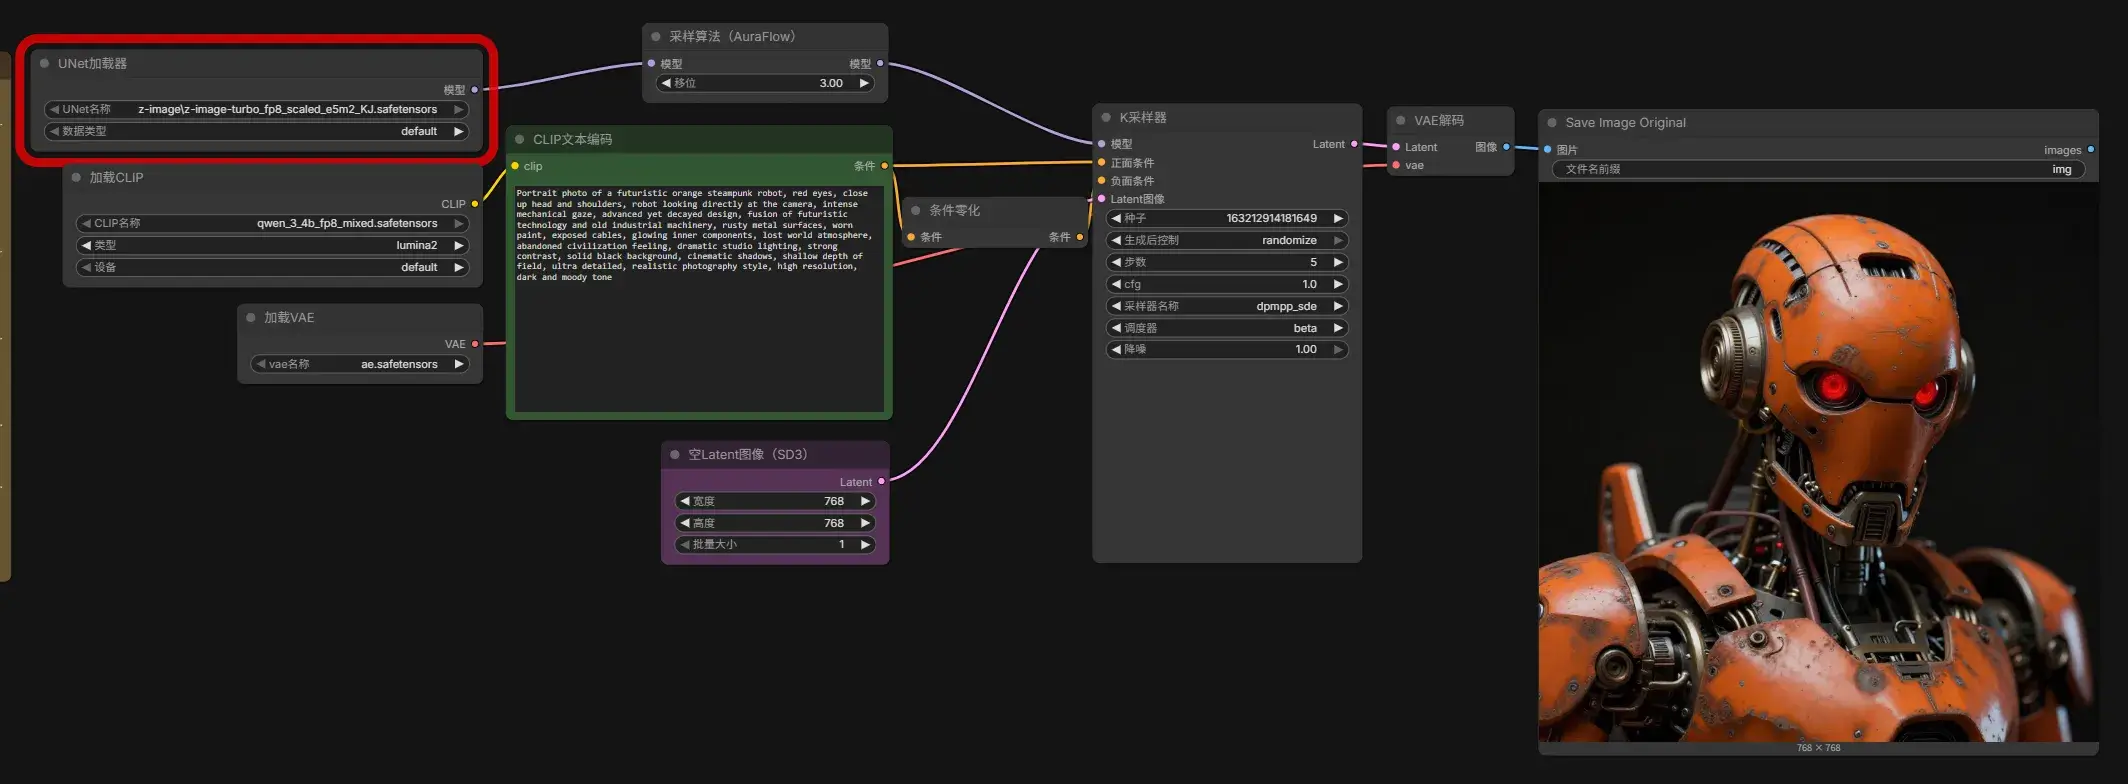Increase 宽度 768 with right arrow
Viewport: 2128px width, 784px height.
click(x=865, y=501)
